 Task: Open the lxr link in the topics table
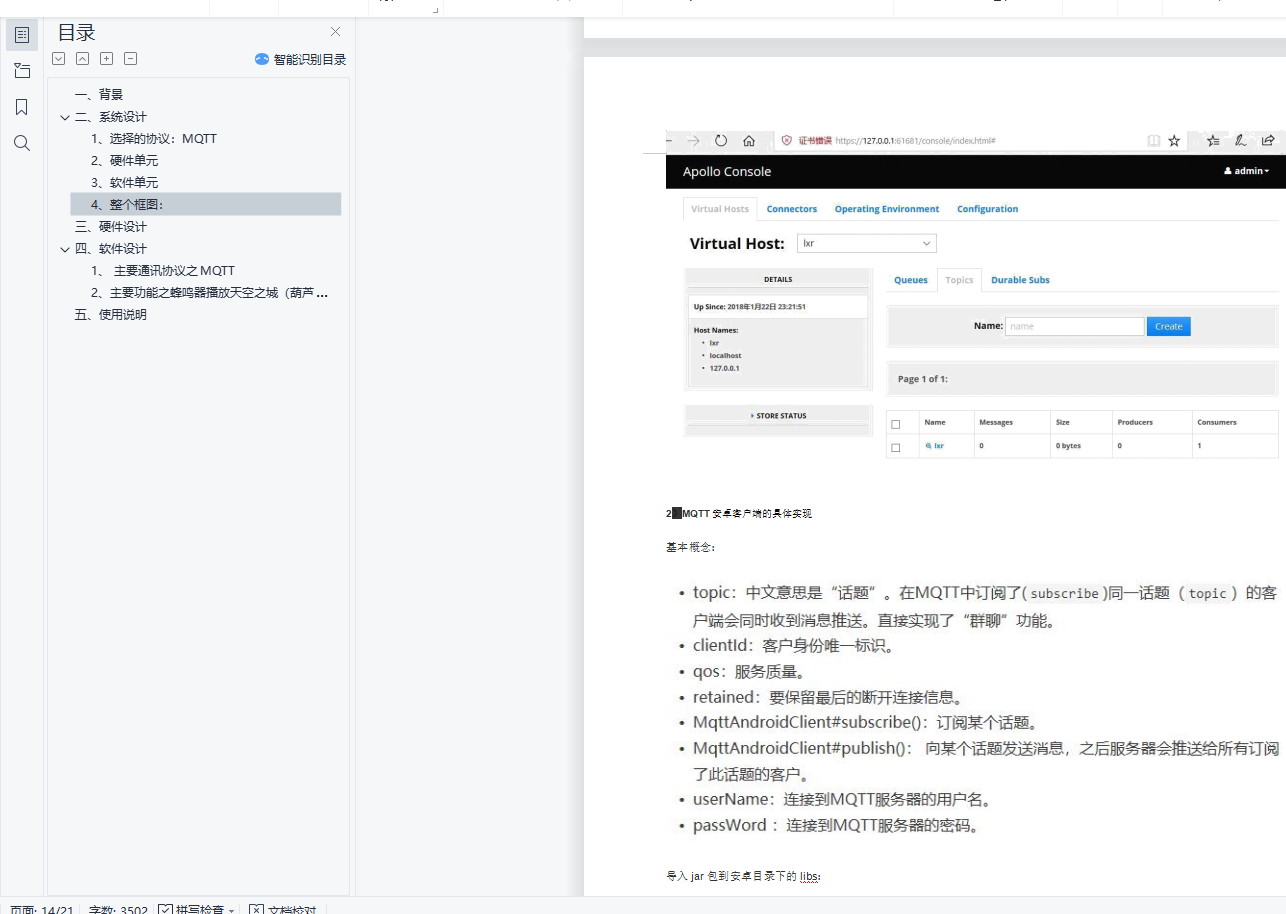pos(938,446)
